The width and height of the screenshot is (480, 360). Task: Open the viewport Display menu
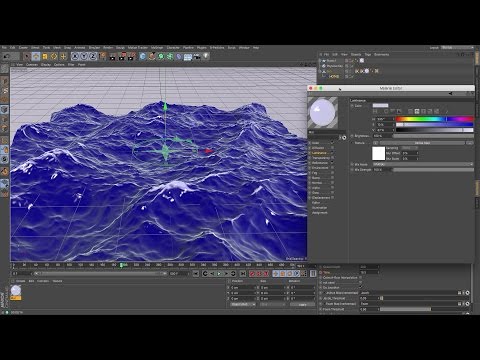[x=46, y=64]
